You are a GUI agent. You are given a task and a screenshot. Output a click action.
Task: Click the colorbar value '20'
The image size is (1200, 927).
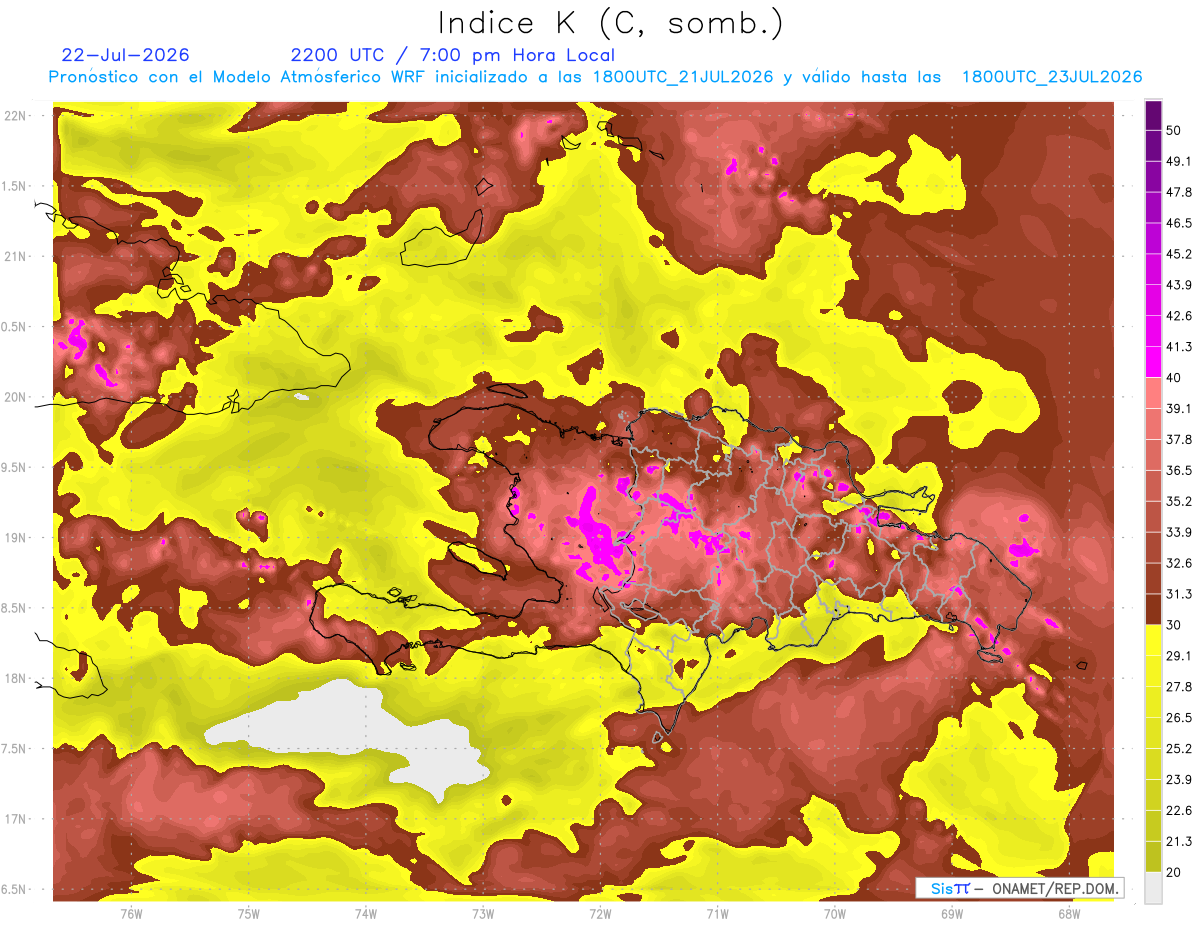[x=1175, y=872]
